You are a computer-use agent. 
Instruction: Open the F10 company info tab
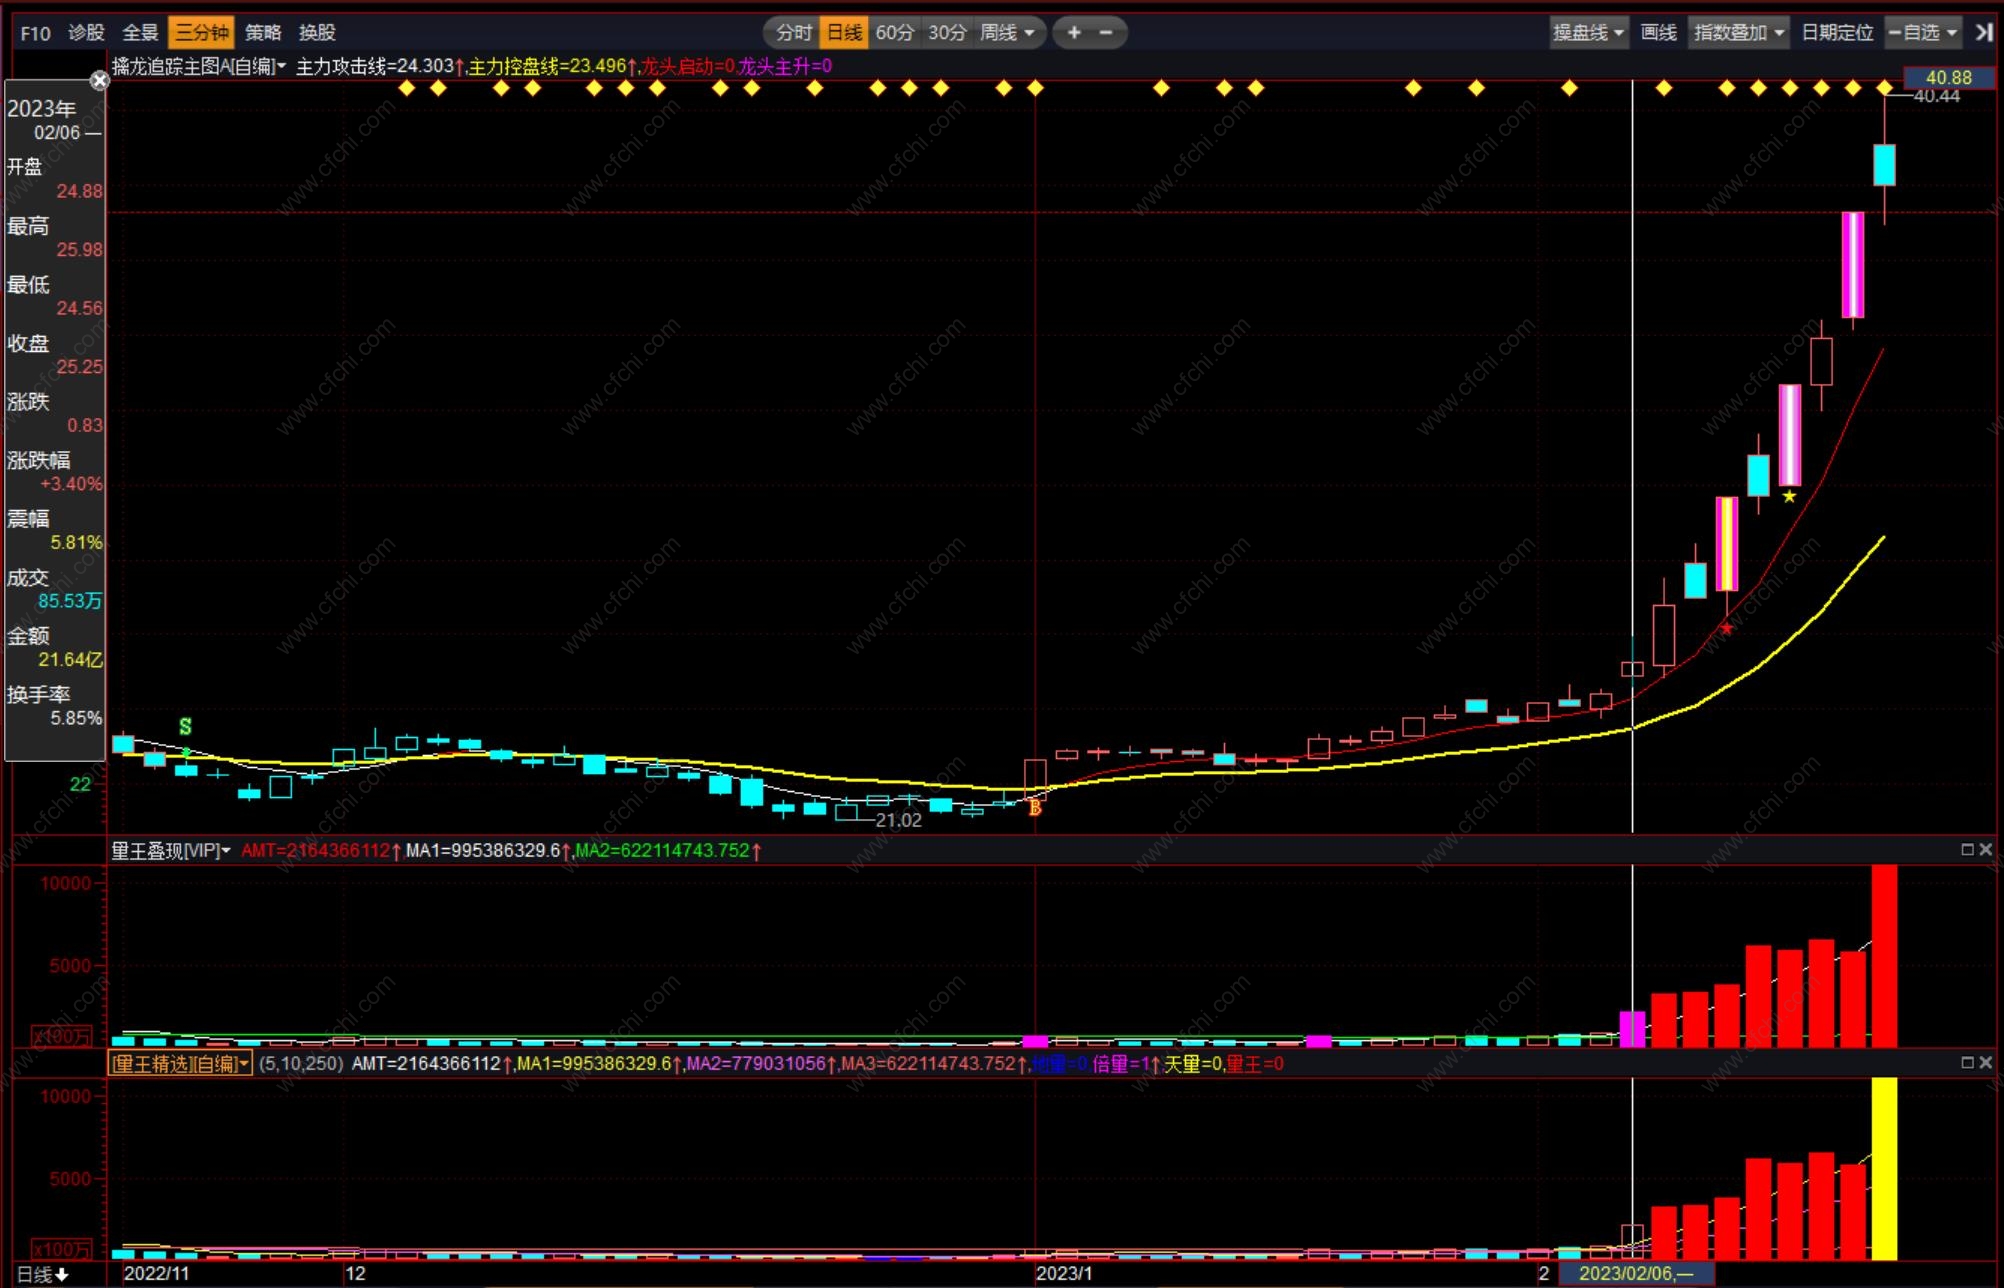(x=35, y=32)
